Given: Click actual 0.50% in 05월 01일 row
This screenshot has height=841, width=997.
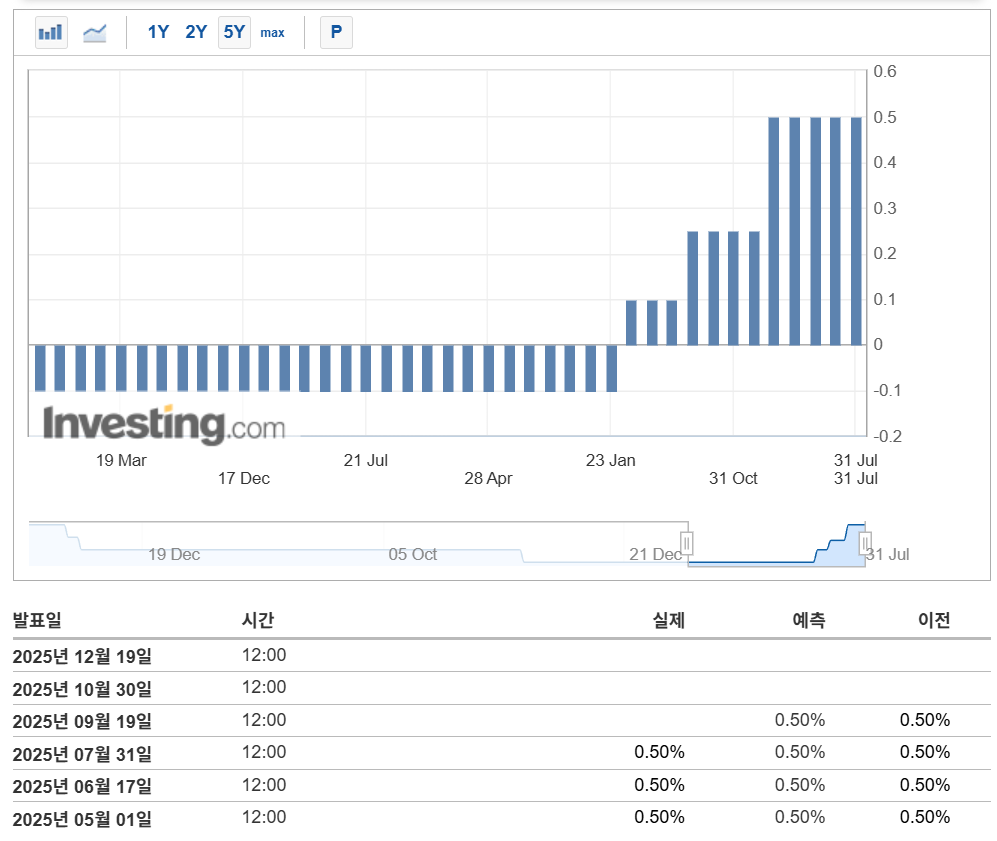Looking at the screenshot, I should click(x=659, y=817).
